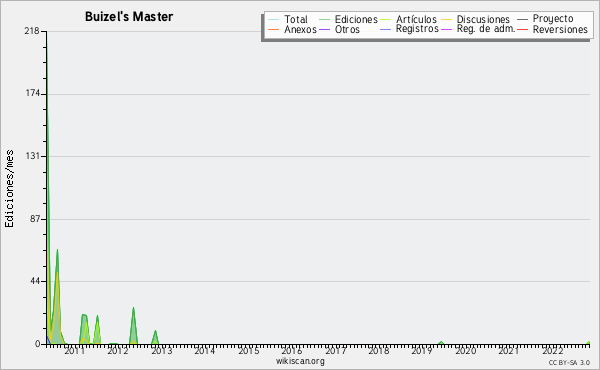Click the 2014 x-axis label

click(205, 351)
